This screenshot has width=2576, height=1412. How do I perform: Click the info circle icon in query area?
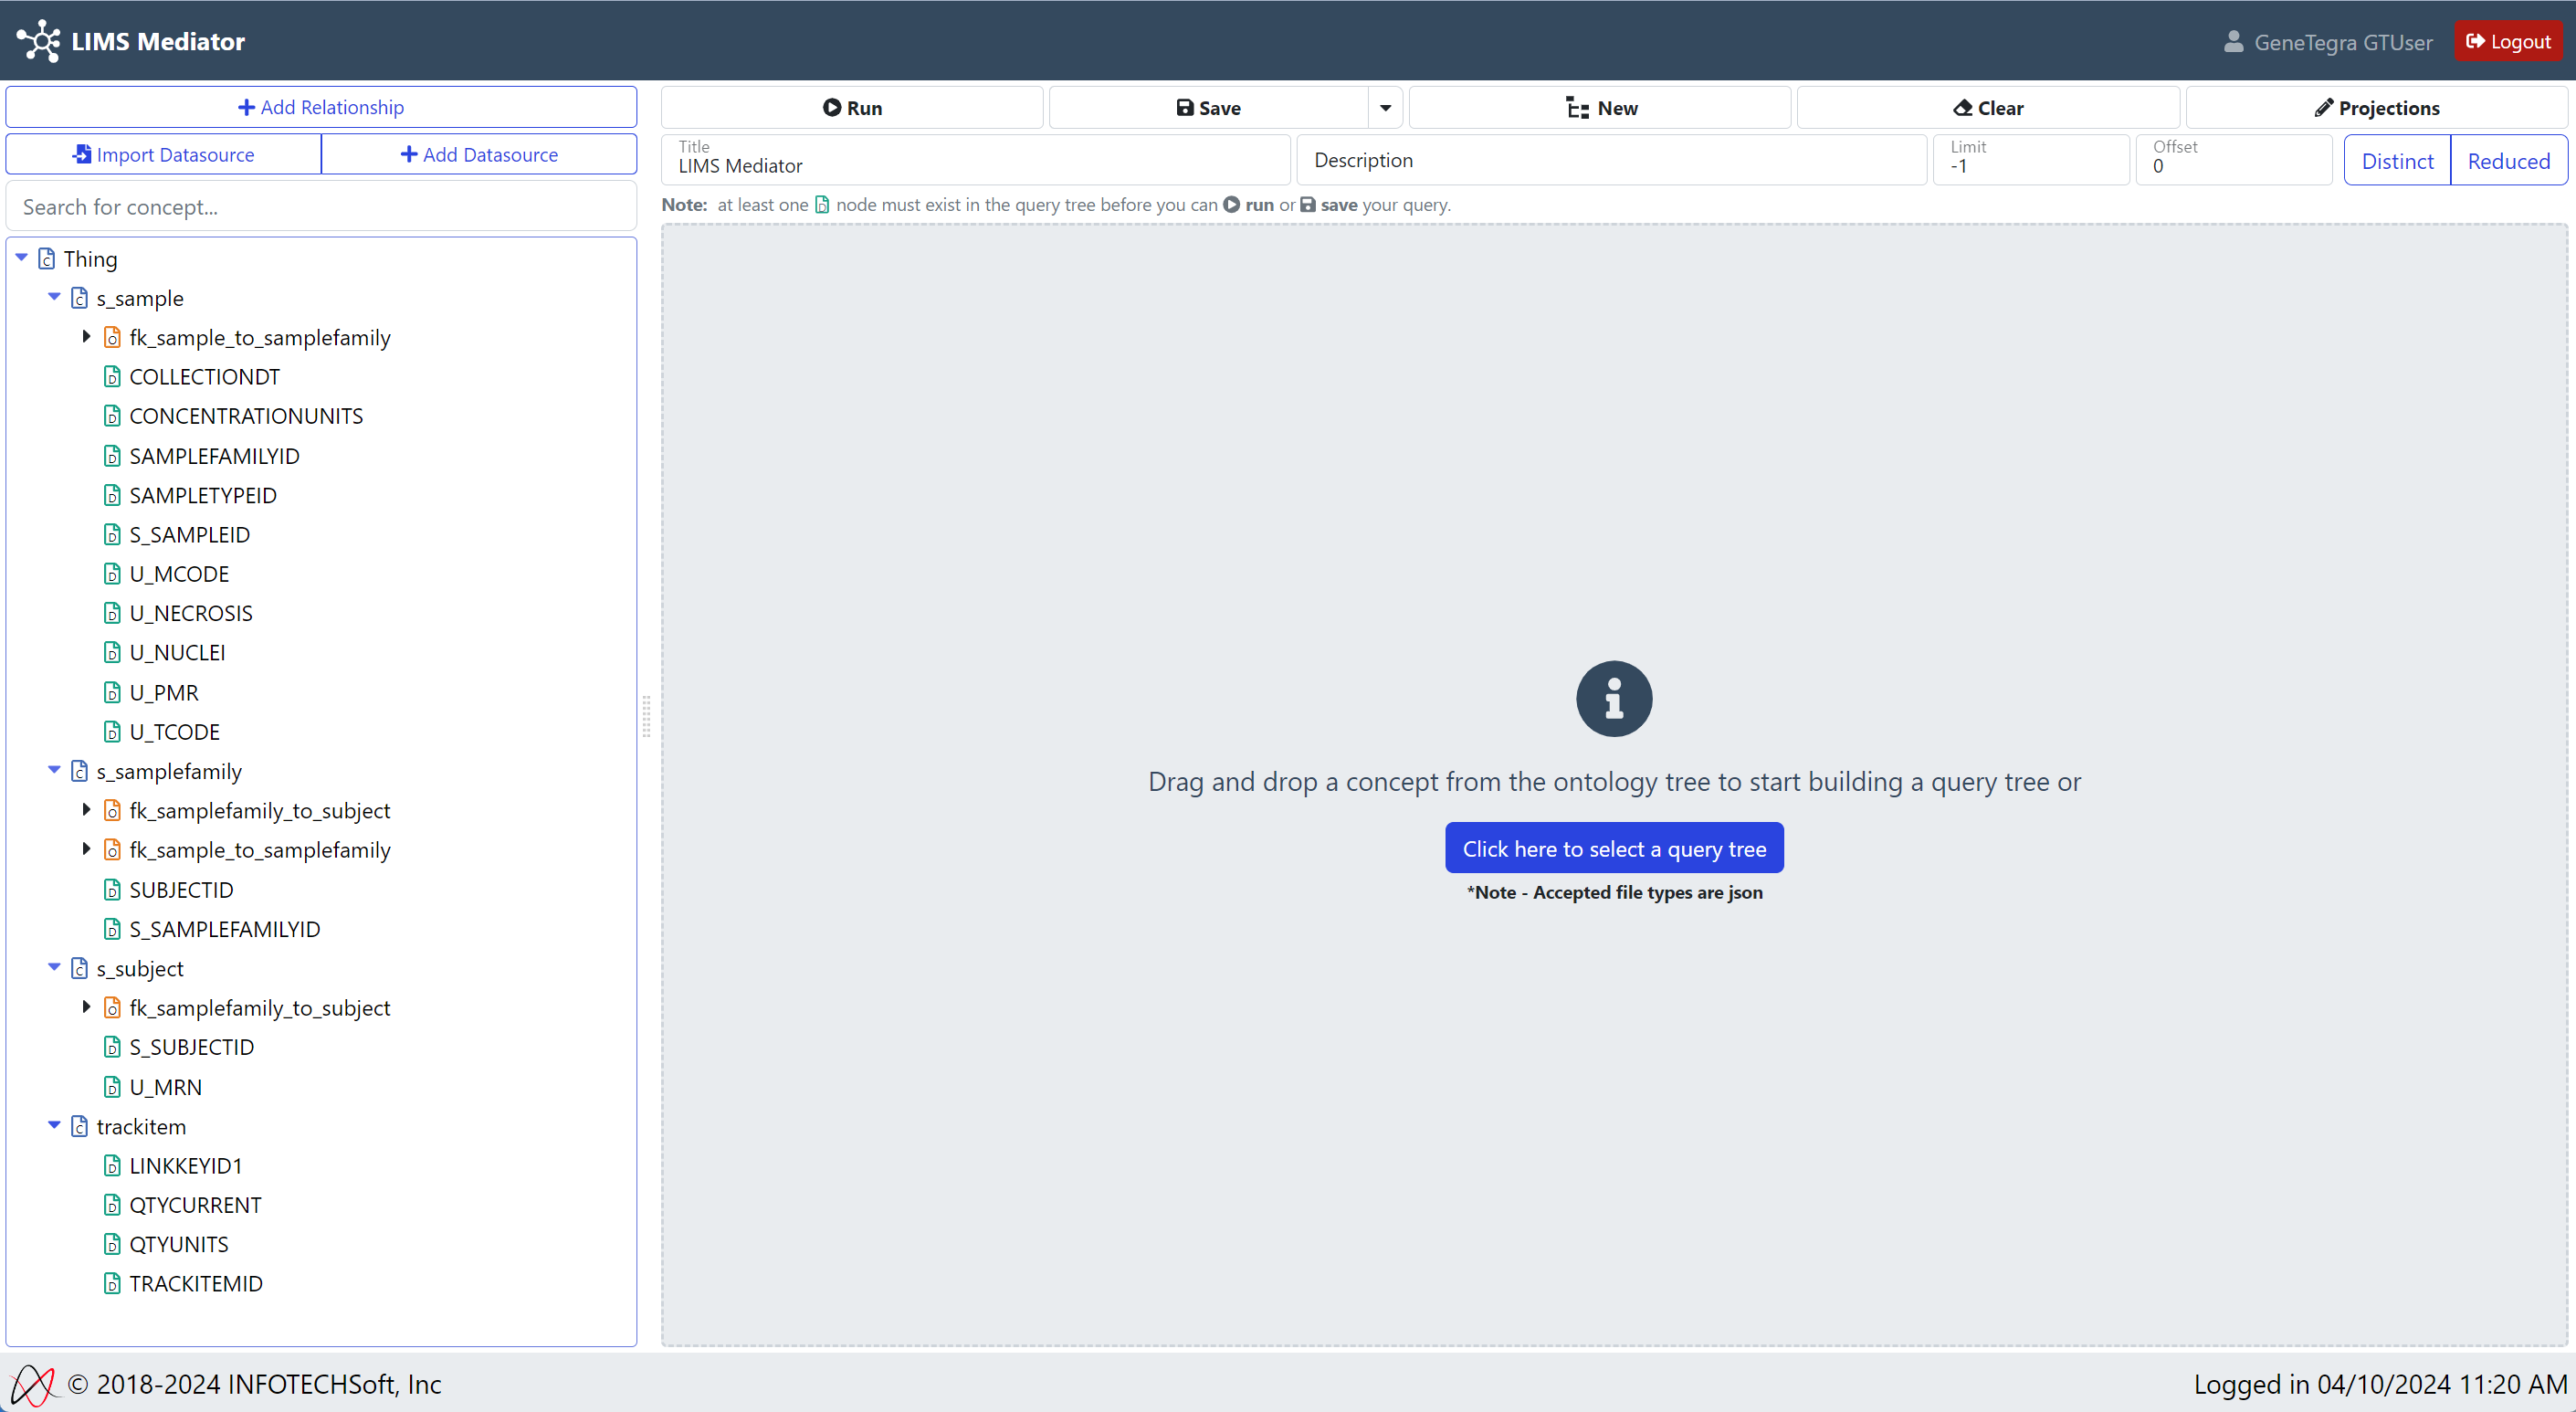(1613, 698)
